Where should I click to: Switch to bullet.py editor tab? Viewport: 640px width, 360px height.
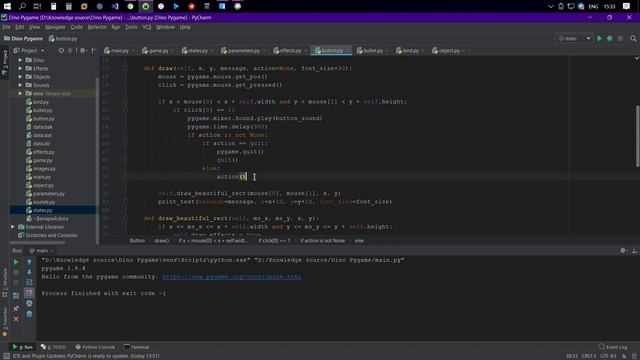coord(372,51)
